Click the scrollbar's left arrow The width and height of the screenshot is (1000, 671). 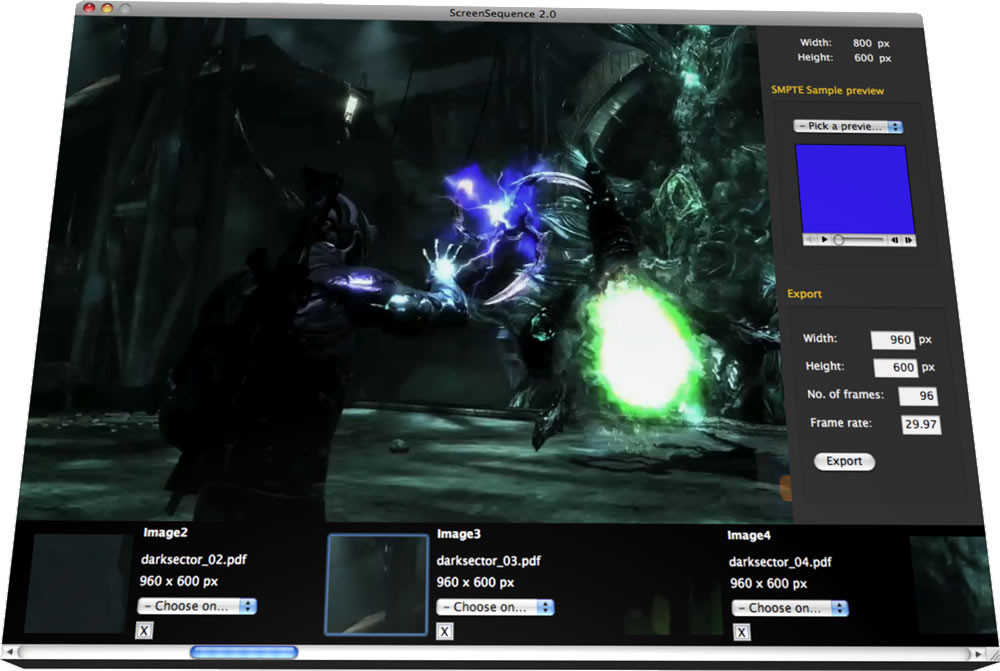(10, 652)
